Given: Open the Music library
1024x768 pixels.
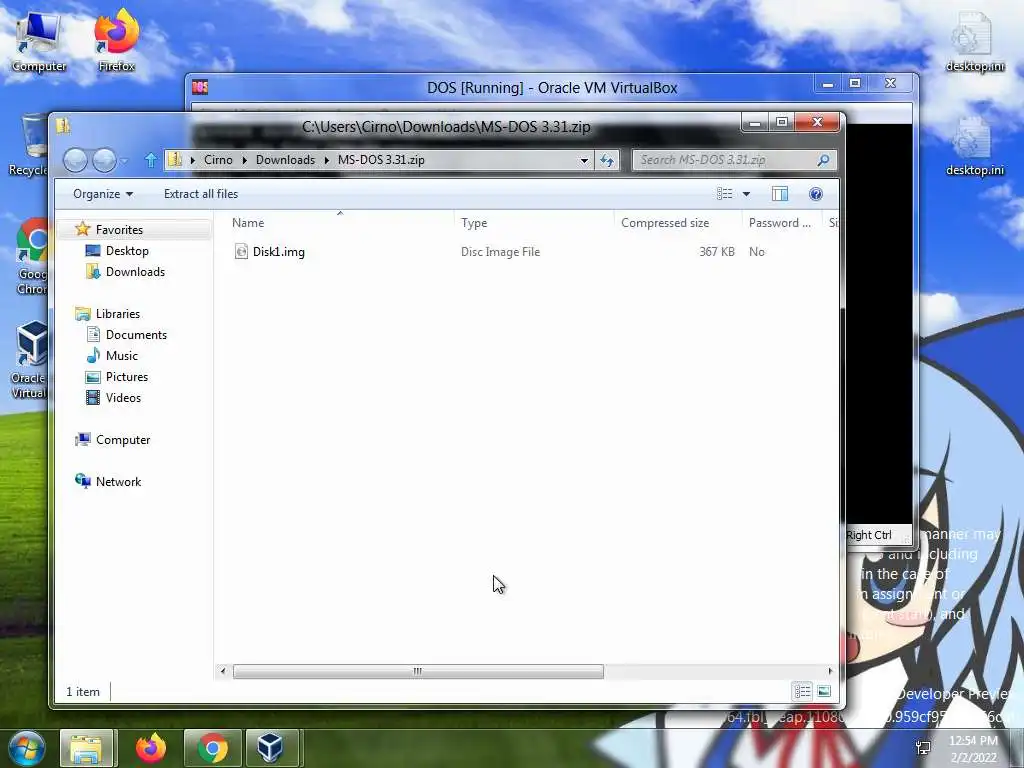Looking at the screenshot, I should [121, 356].
